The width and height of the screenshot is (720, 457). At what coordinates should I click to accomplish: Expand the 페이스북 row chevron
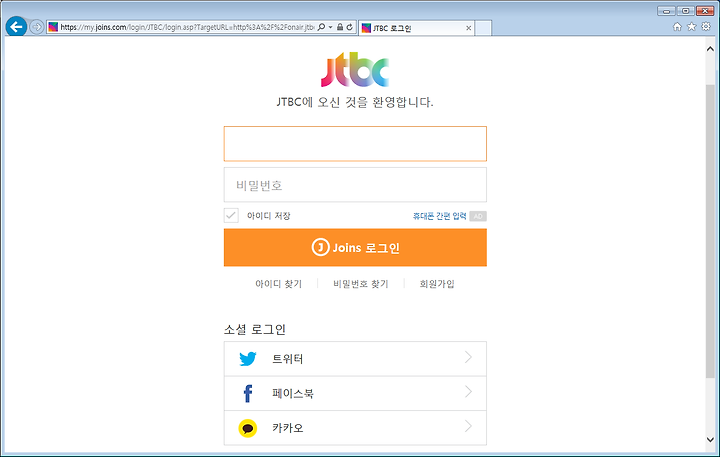tap(468, 392)
